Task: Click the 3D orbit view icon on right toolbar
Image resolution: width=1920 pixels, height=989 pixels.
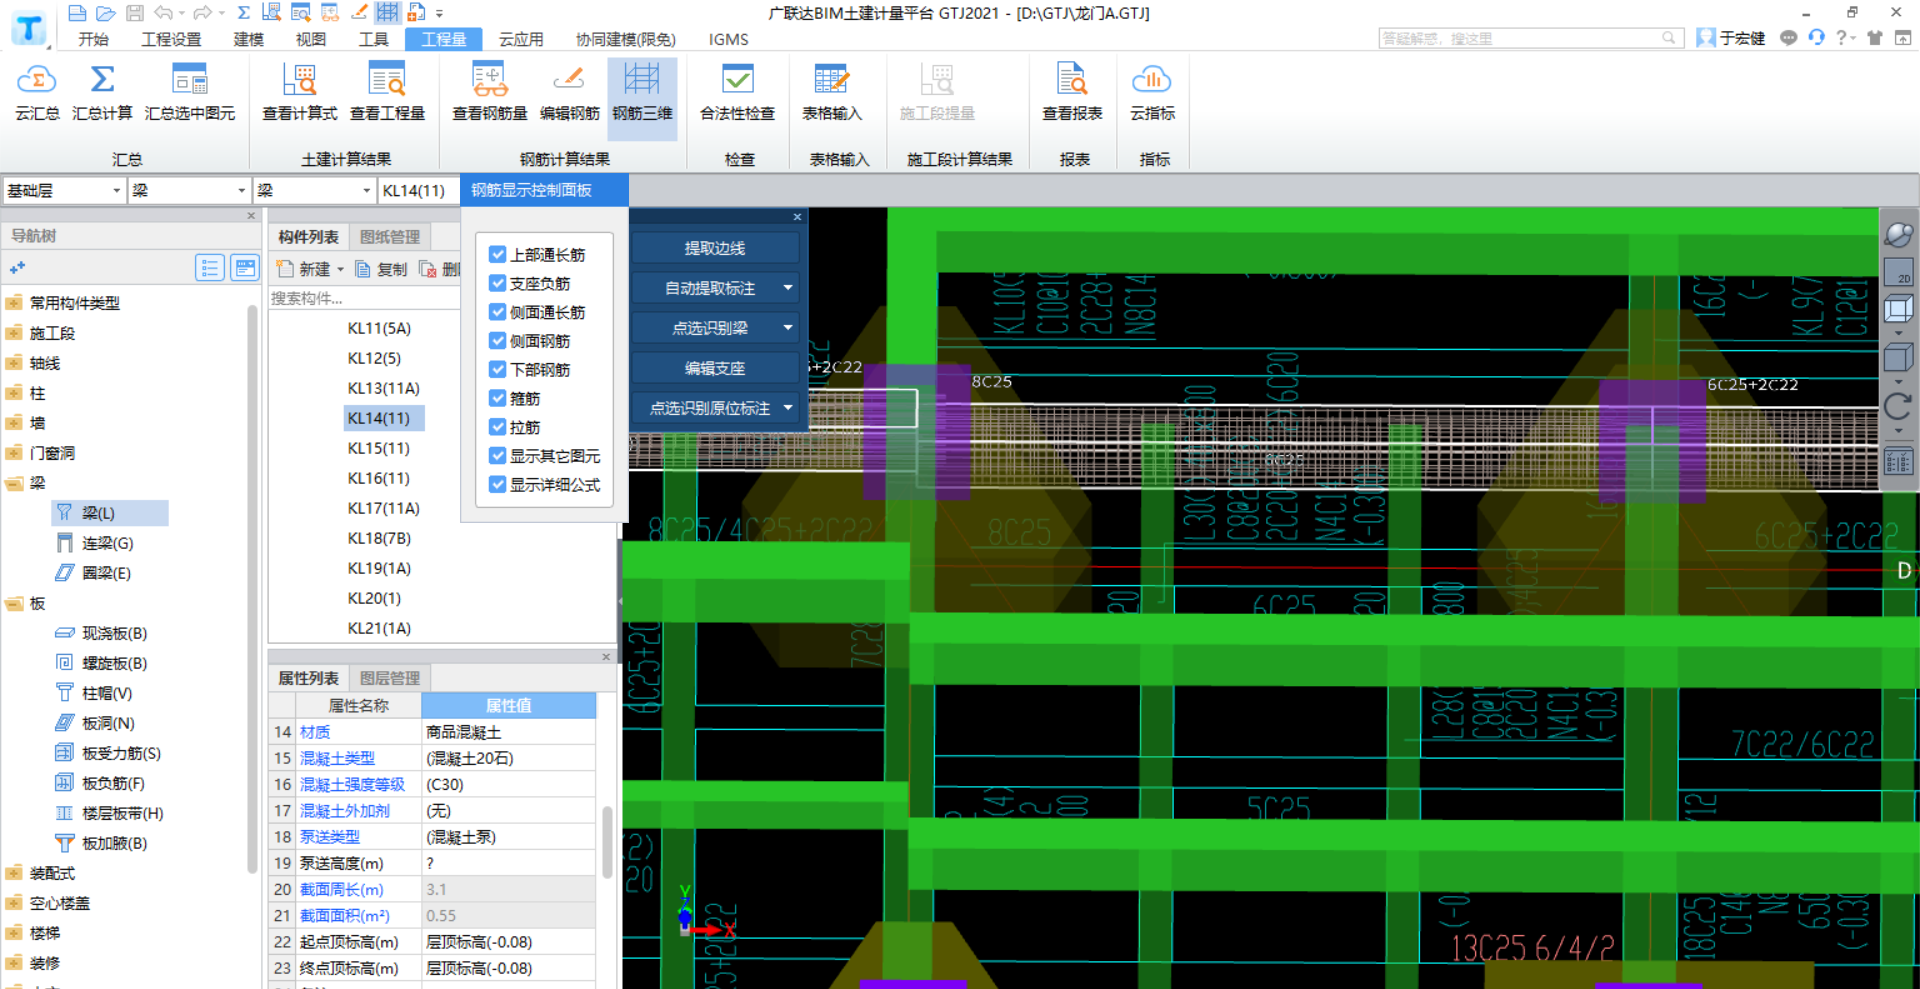Action: pos(1898,235)
